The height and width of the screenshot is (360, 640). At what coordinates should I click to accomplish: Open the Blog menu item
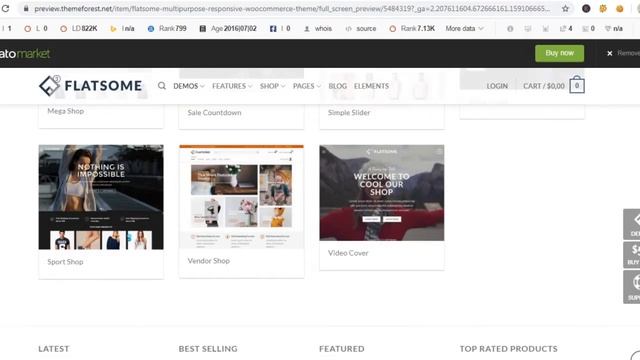point(338,86)
